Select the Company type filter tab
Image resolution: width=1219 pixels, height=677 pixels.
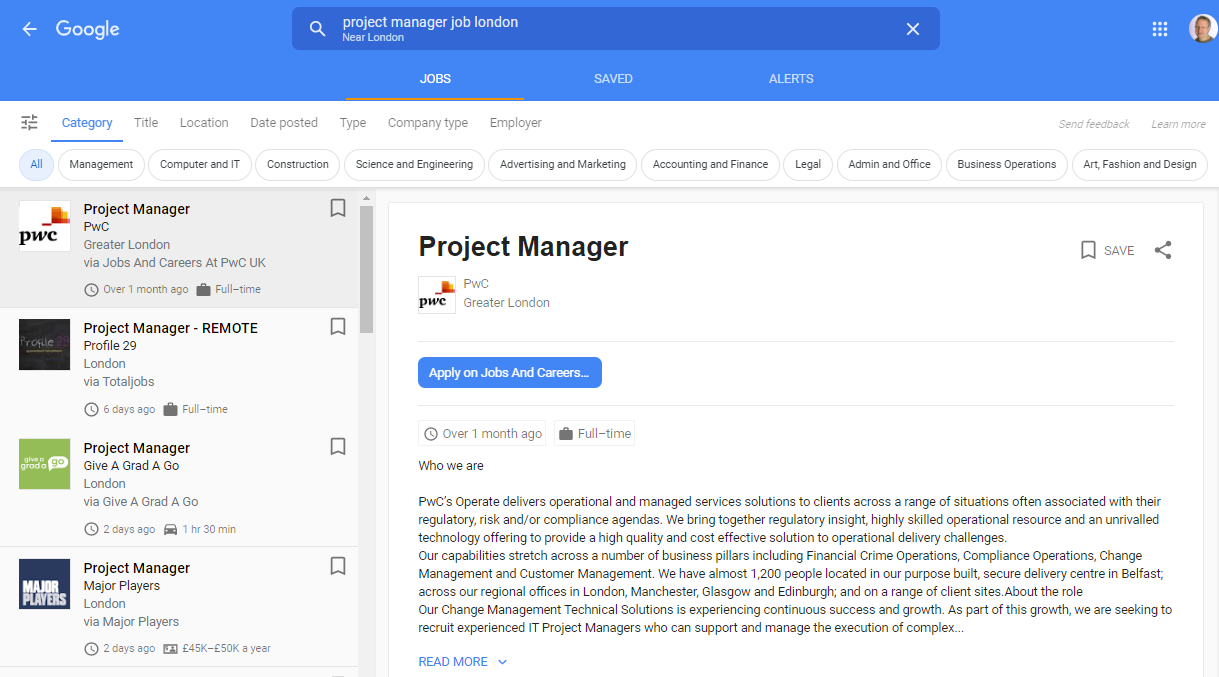(428, 123)
